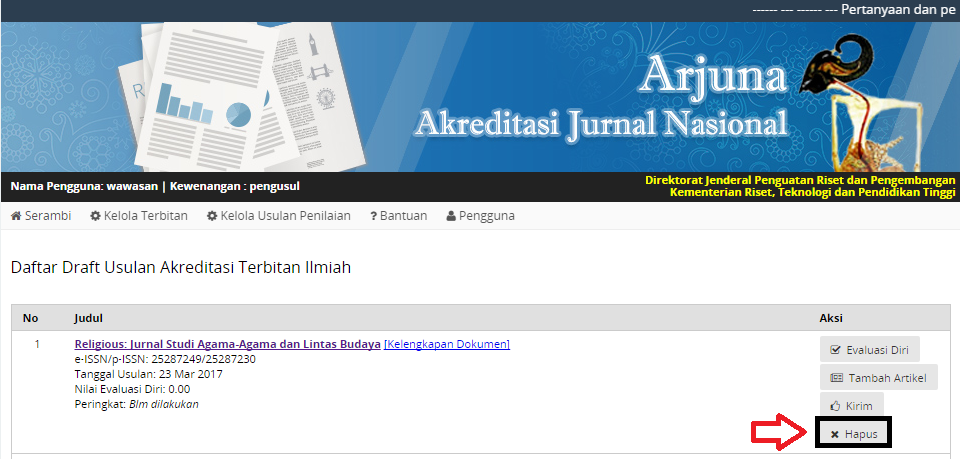Click the gear icon beside Kelola Usulan Penilaian

click(x=212, y=216)
